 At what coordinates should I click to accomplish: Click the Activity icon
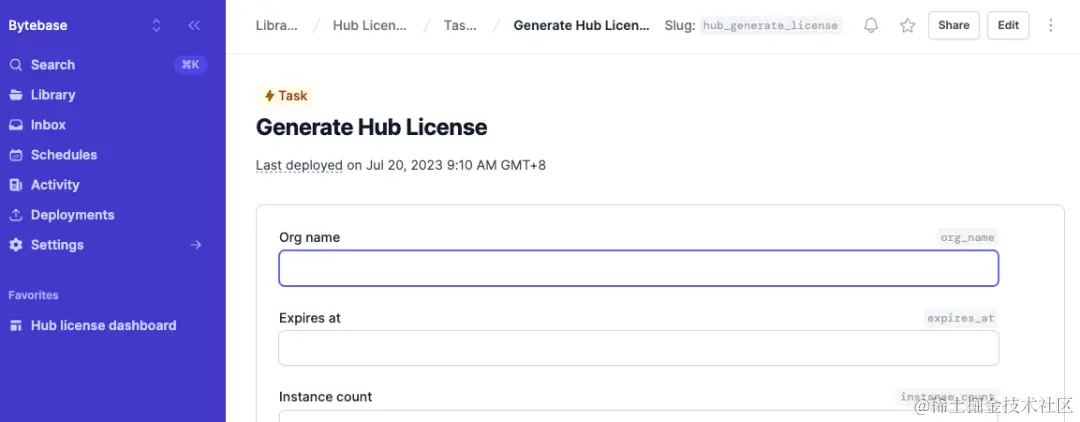tap(16, 184)
